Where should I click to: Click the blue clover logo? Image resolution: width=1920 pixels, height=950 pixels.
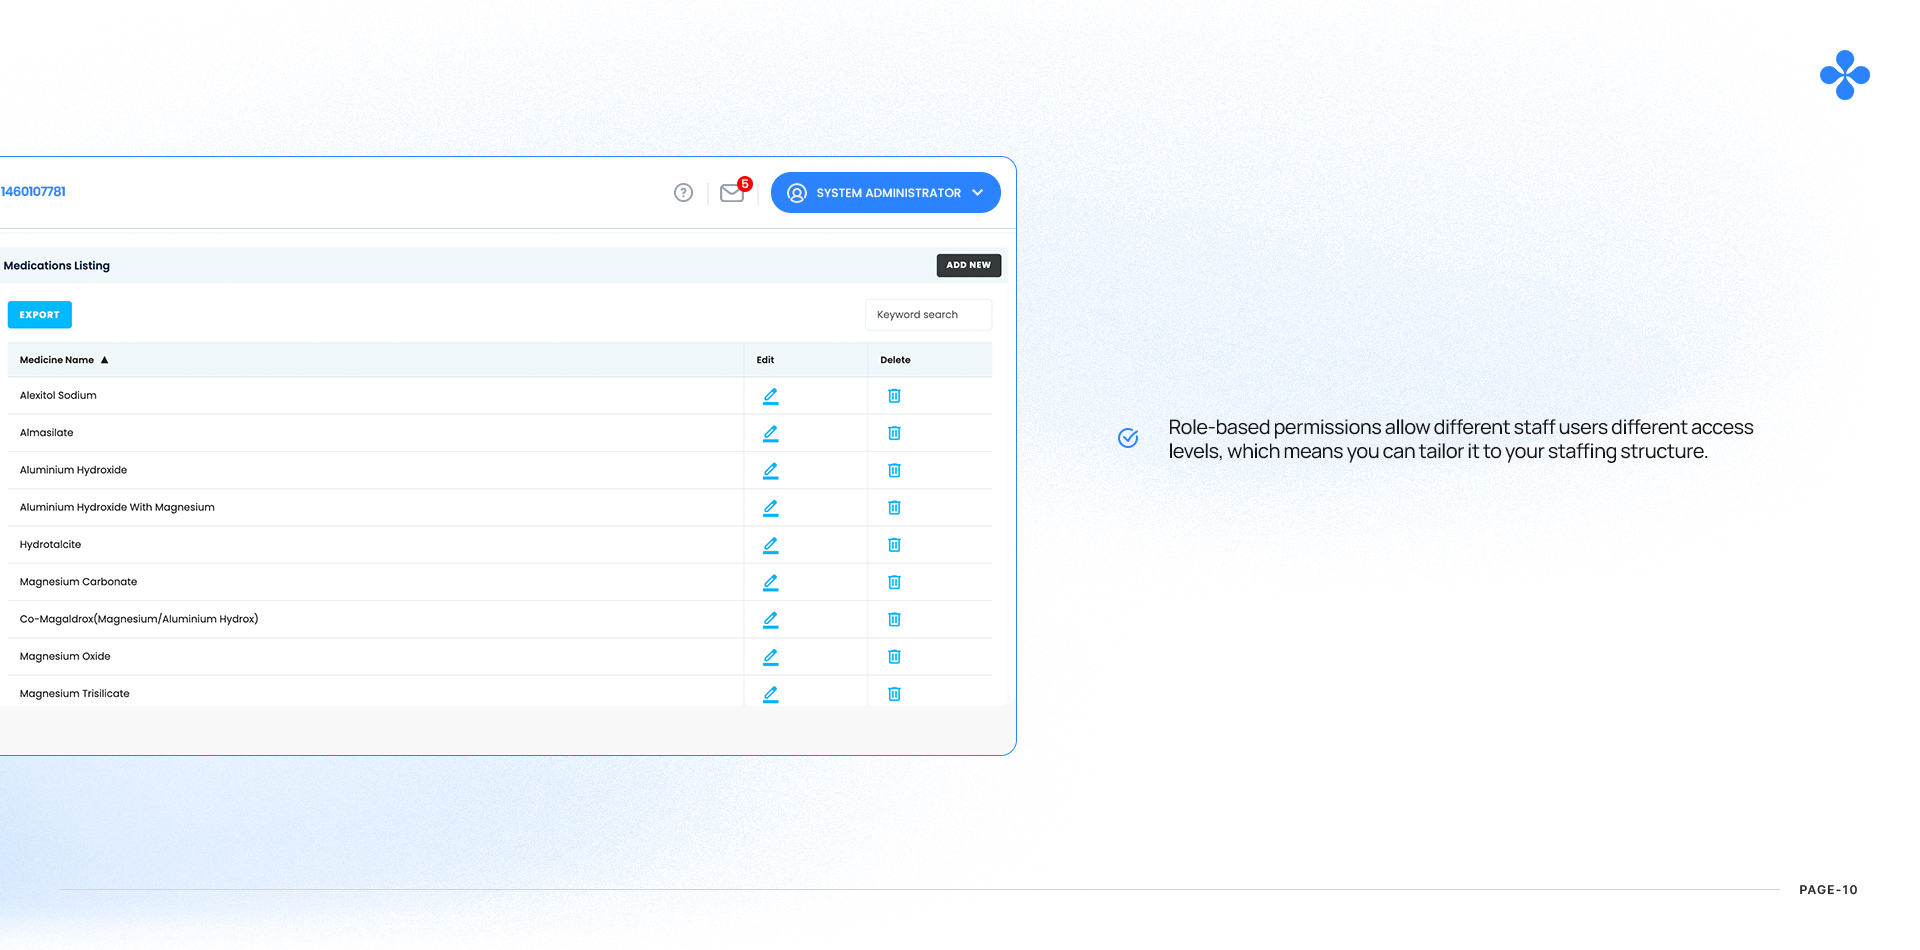pyautogui.click(x=1844, y=75)
